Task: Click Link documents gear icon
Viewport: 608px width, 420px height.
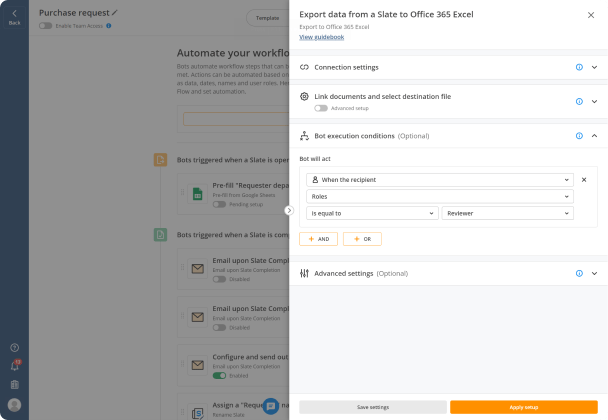Action: (x=304, y=97)
